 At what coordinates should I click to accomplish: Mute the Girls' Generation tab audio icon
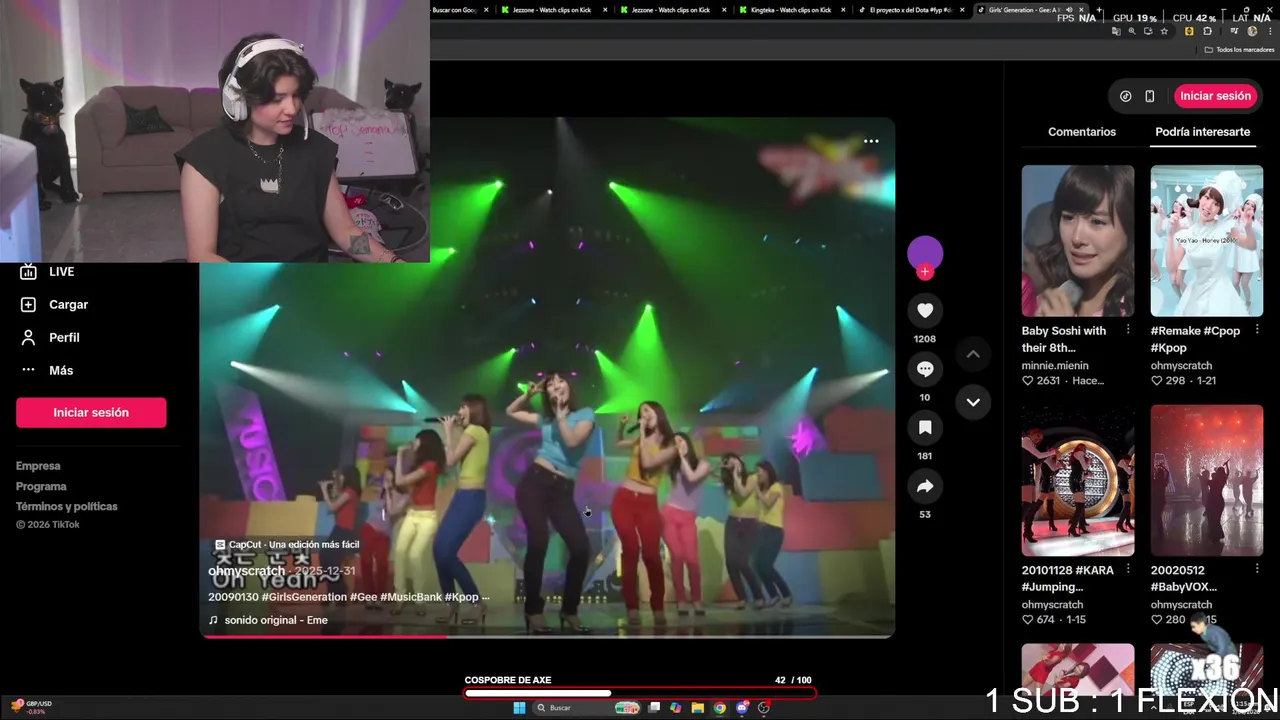pyautogui.click(x=1069, y=10)
